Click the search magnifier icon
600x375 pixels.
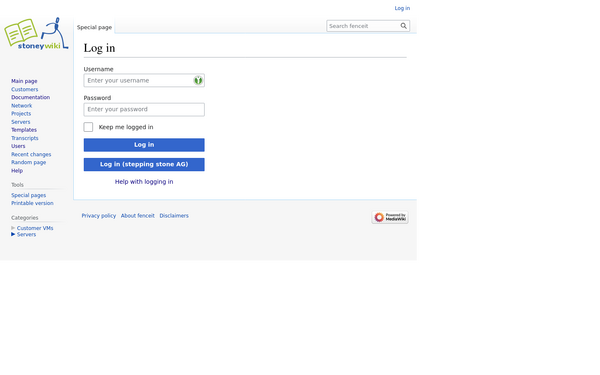403,26
